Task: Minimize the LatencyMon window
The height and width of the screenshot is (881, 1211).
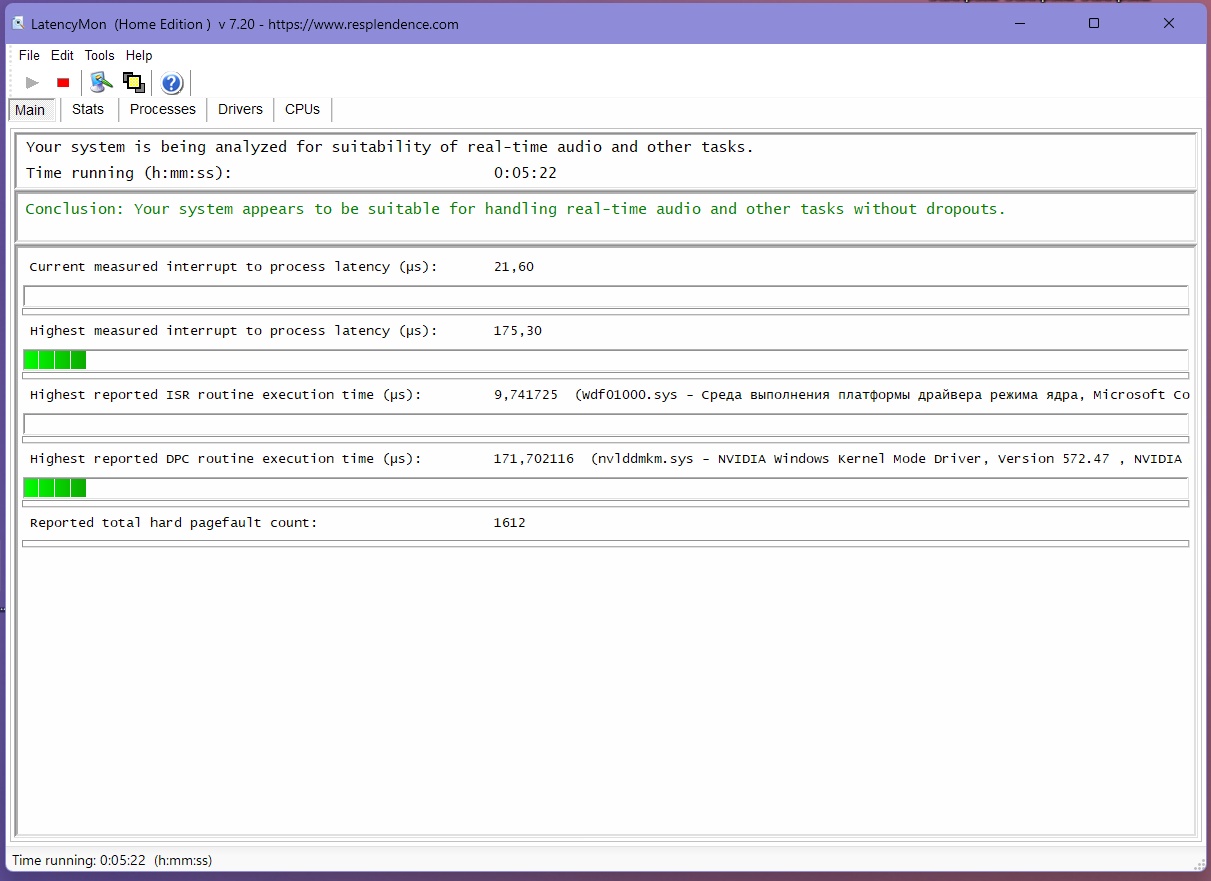Action: click(x=1021, y=23)
